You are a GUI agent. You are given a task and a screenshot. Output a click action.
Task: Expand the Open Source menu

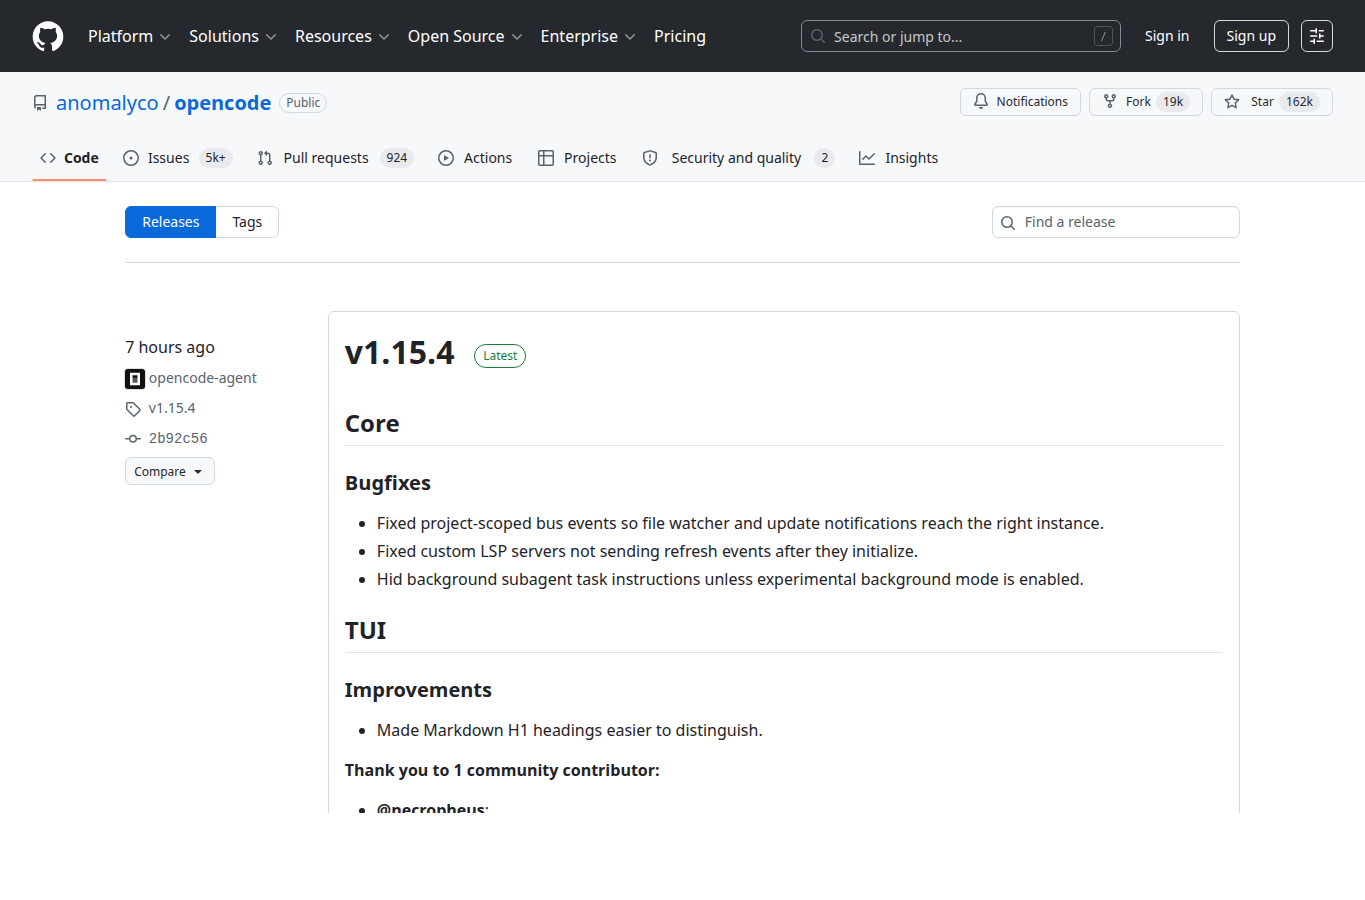[465, 36]
